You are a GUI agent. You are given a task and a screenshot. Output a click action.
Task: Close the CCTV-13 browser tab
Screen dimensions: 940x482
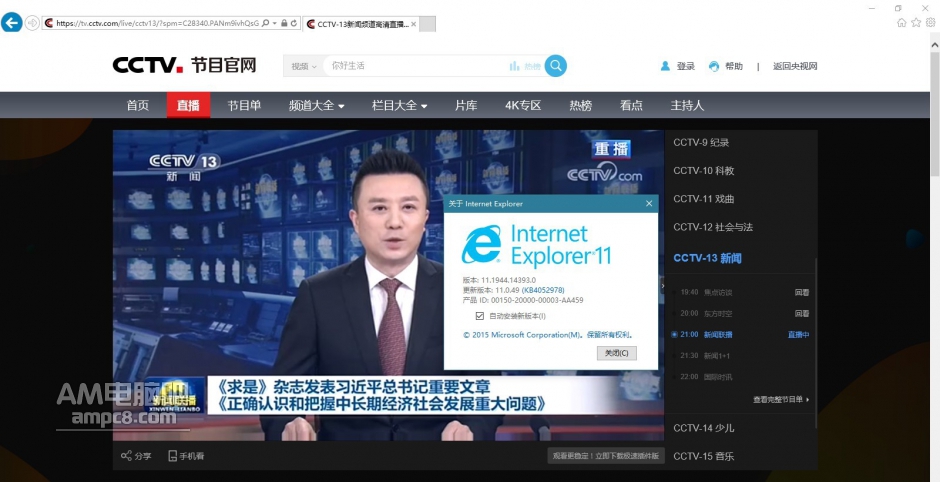point(414,24)
